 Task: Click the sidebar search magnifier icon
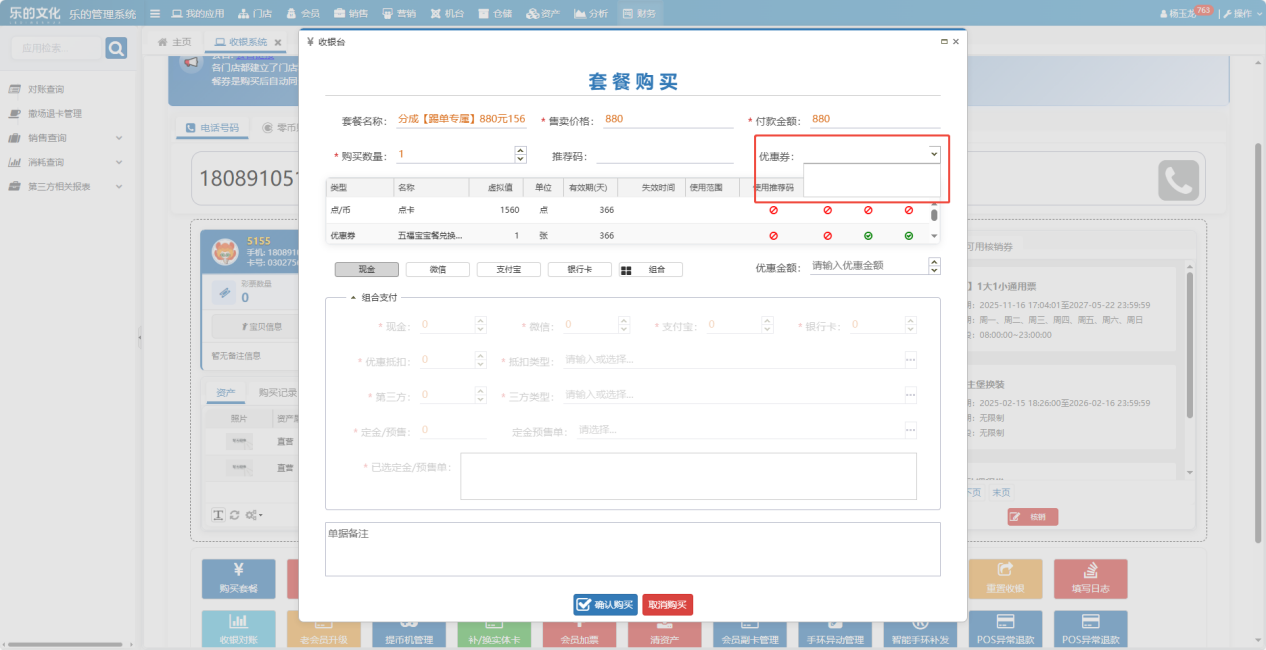pyautogui.click(x=116, y=48)
